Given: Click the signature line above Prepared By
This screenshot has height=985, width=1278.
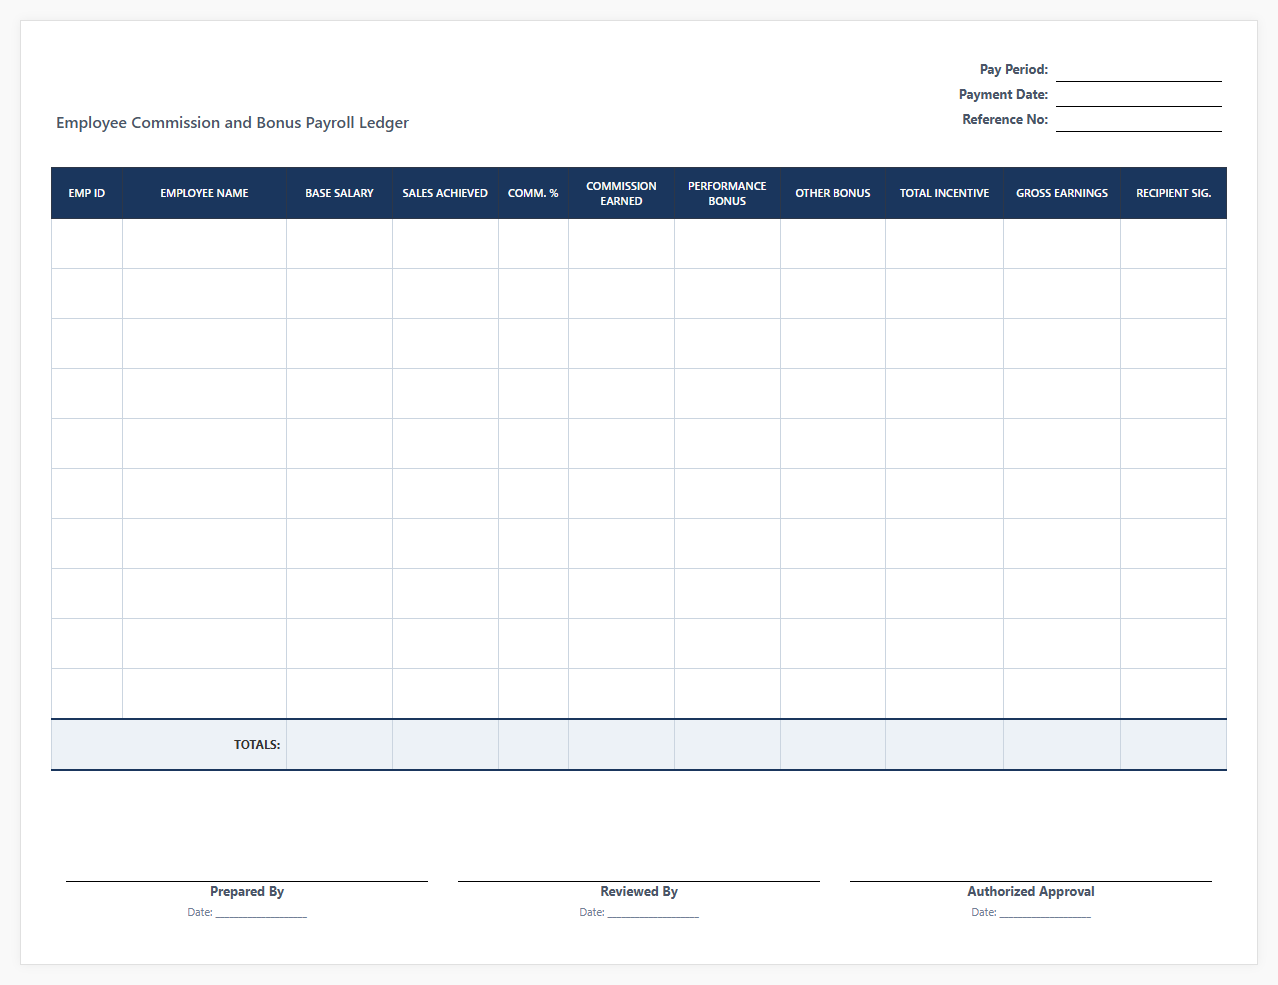Looking at the screenshot, I should click(x=247, y=881).
